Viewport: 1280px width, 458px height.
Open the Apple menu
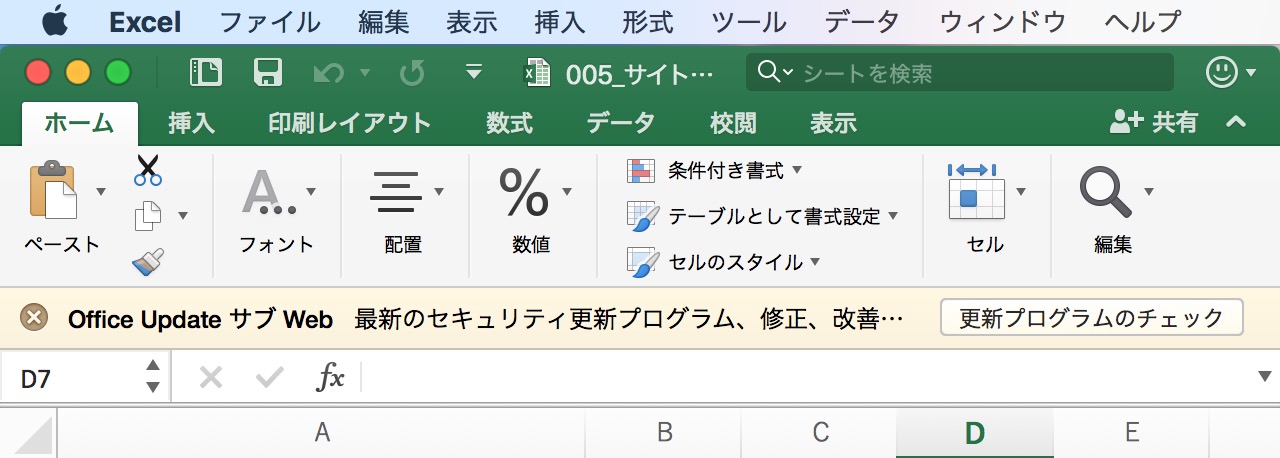click(54, 20)
